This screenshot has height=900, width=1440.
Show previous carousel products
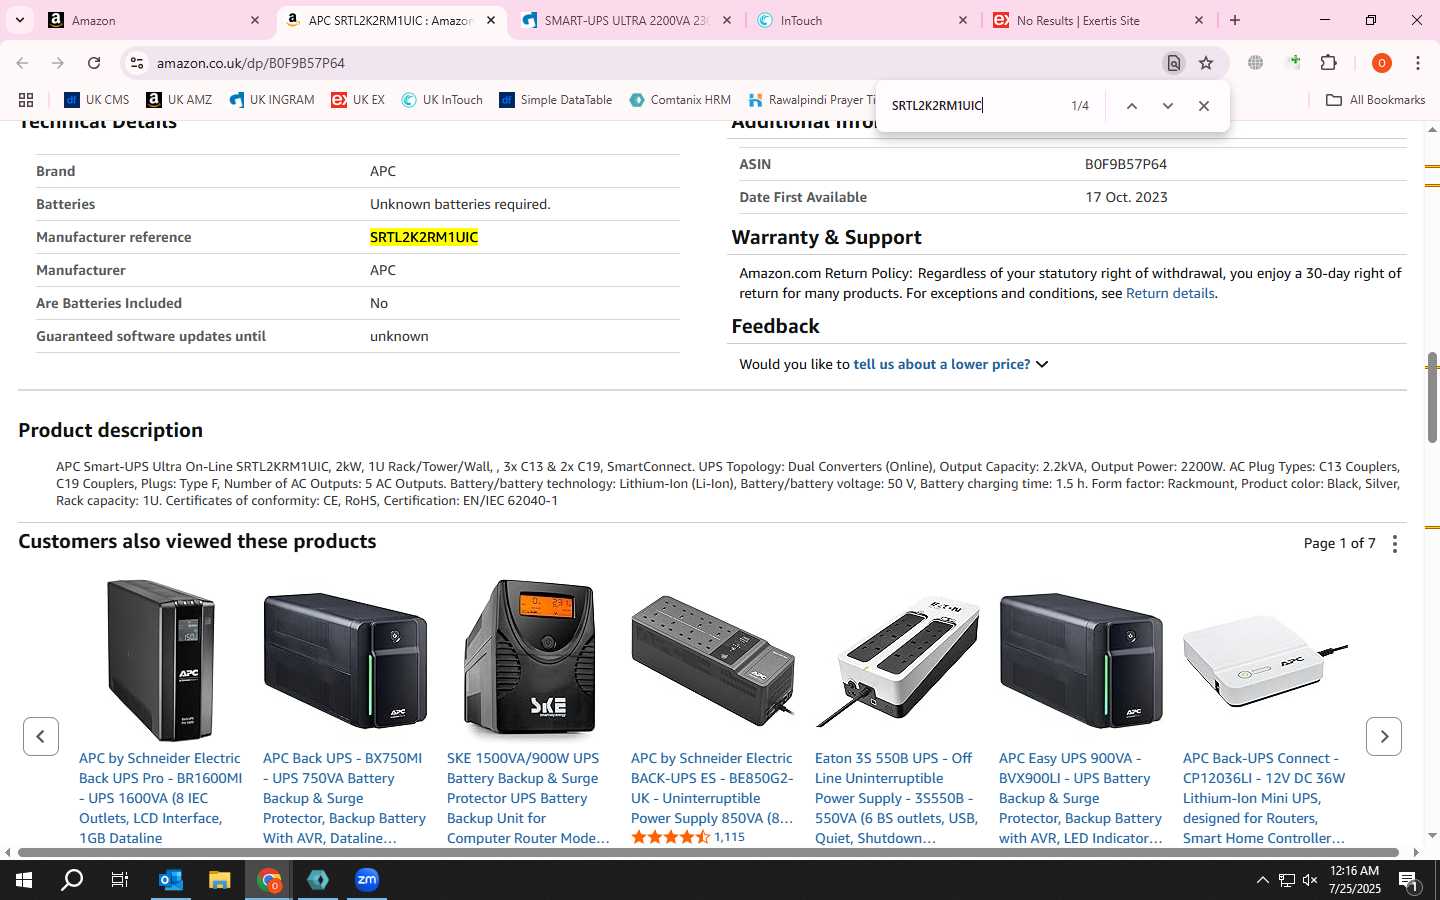(41, 737)
